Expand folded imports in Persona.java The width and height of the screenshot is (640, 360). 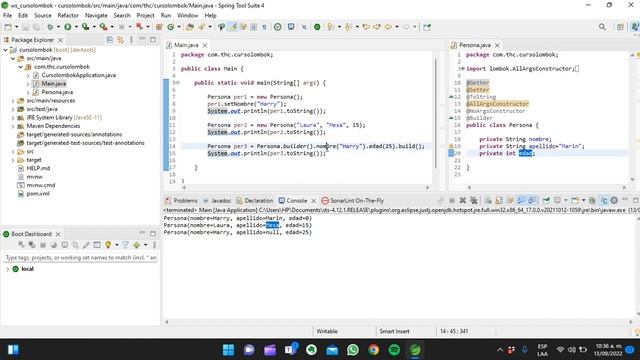click(462, 69)
